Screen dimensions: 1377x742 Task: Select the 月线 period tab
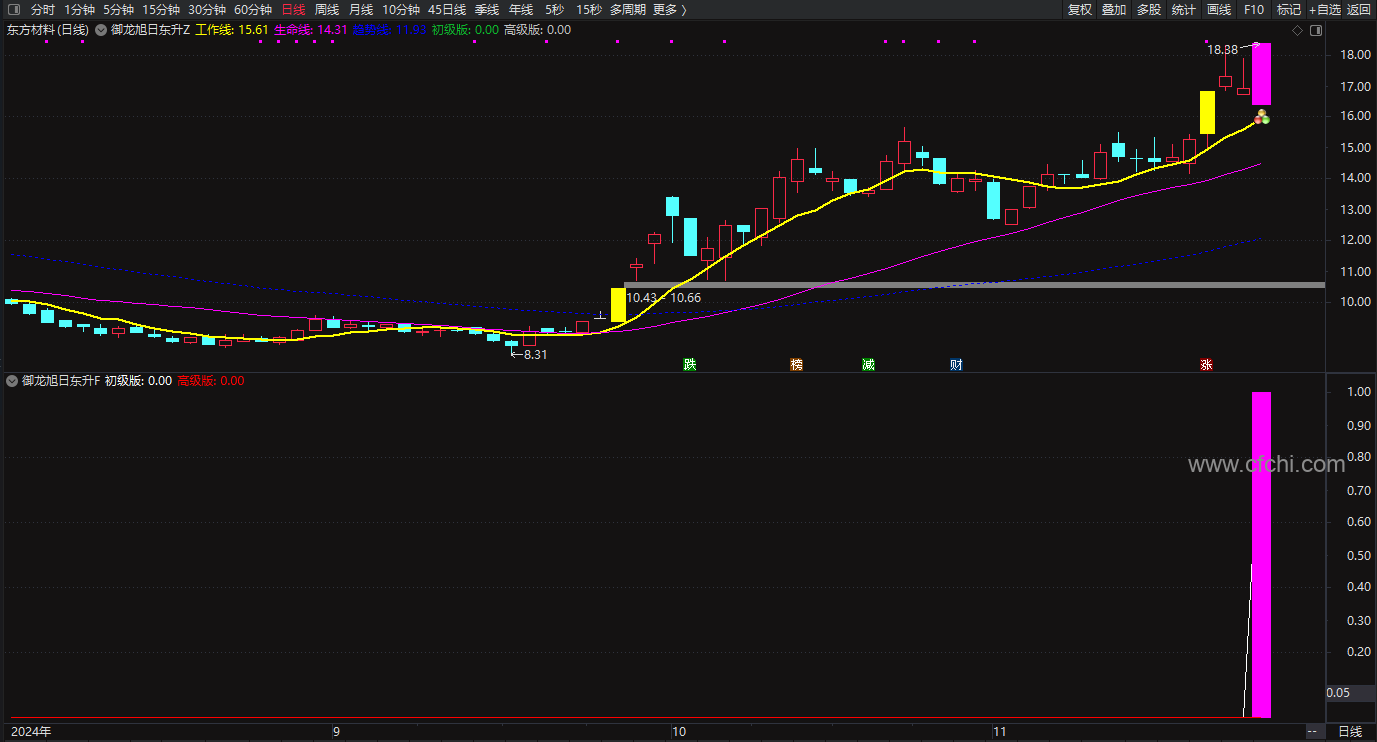coord(361,9)
